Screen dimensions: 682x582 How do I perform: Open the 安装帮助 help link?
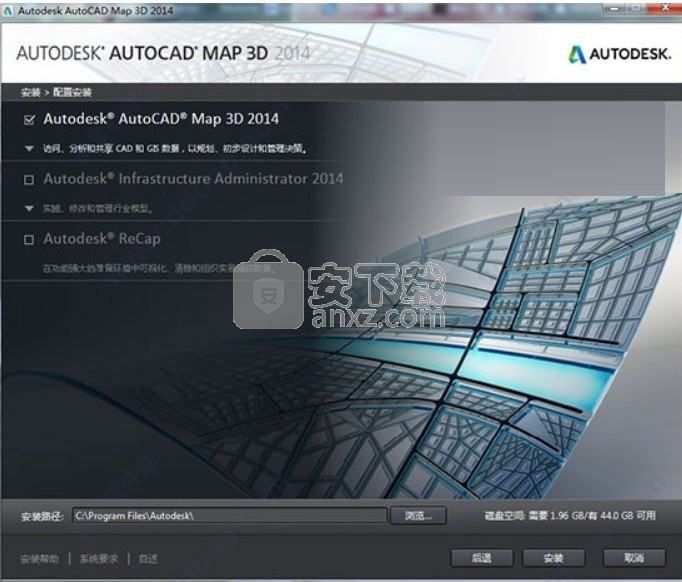point(40,559)
